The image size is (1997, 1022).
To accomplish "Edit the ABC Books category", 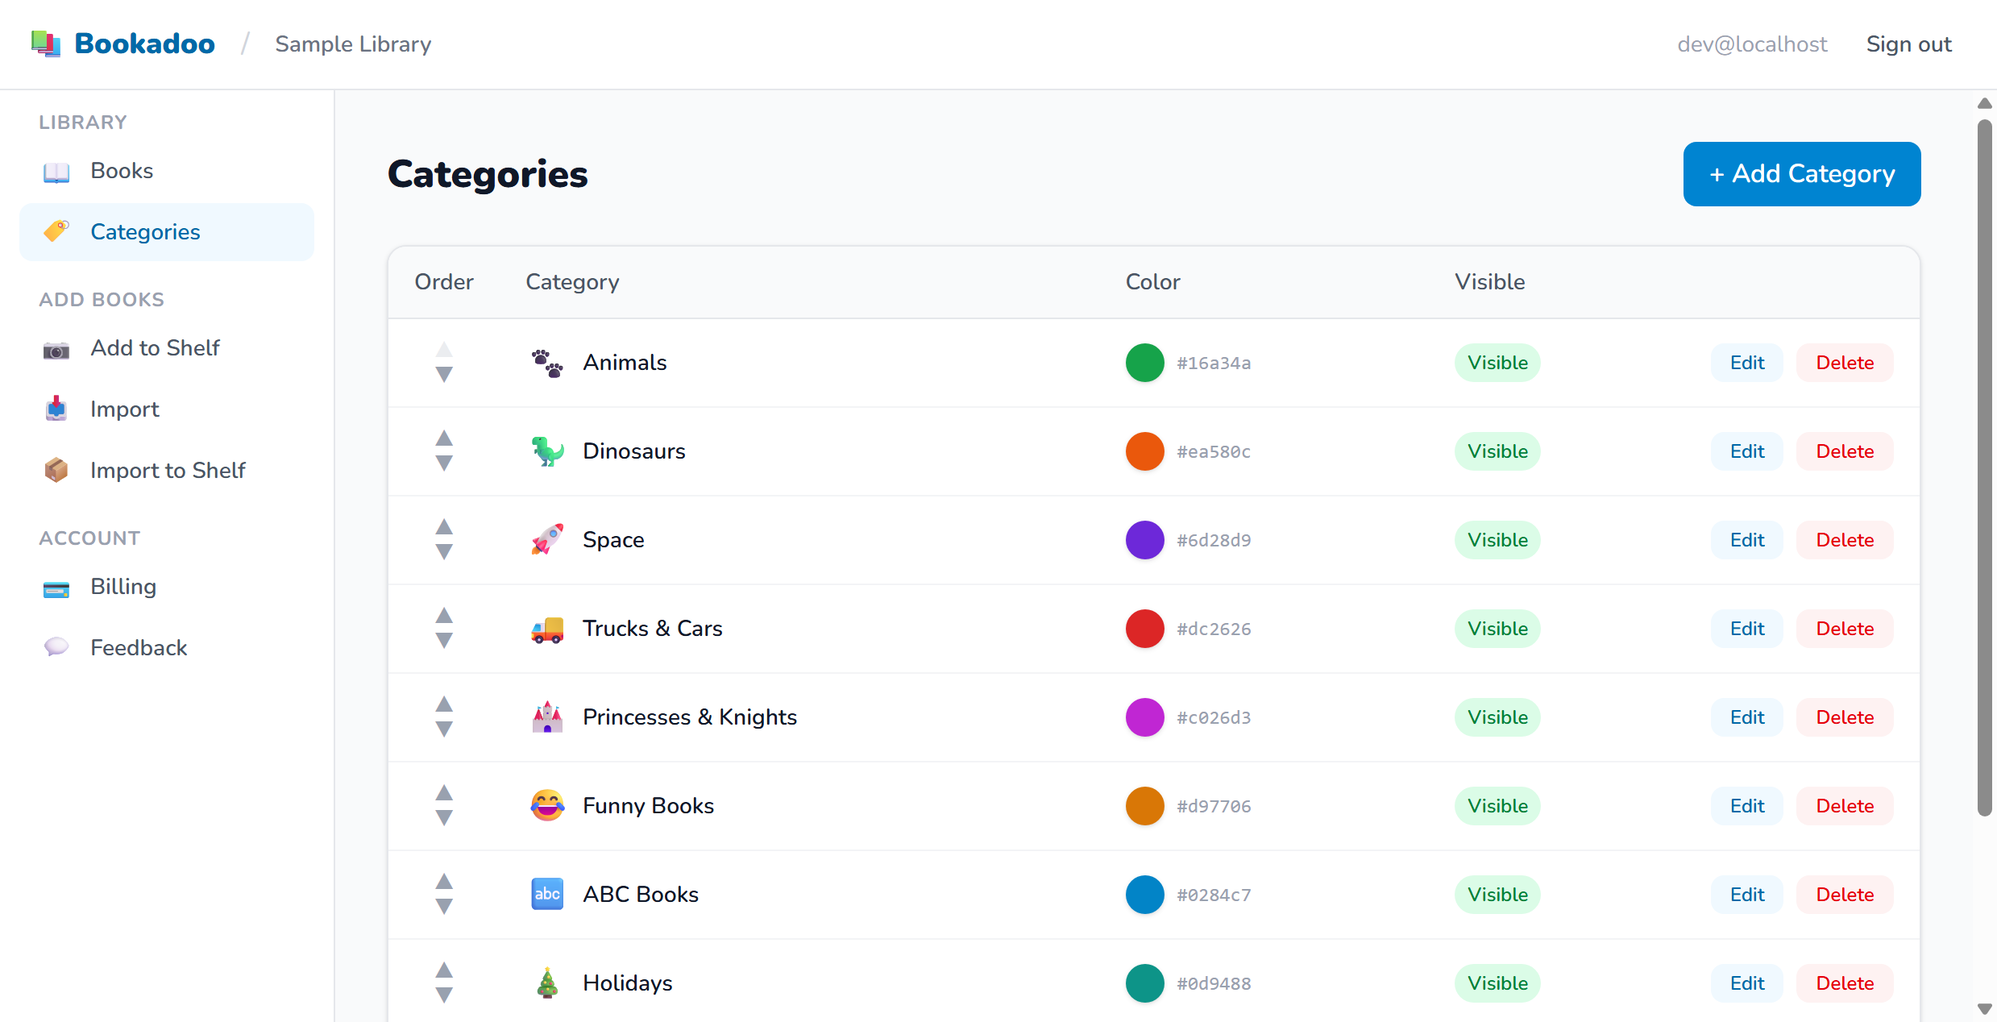I will click(1746, 894).
